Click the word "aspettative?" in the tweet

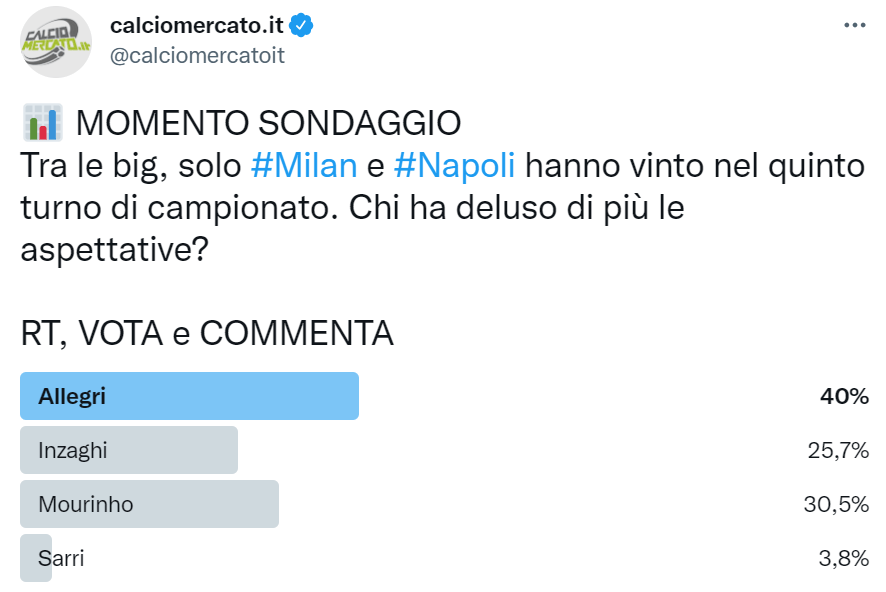pos(114,249)
